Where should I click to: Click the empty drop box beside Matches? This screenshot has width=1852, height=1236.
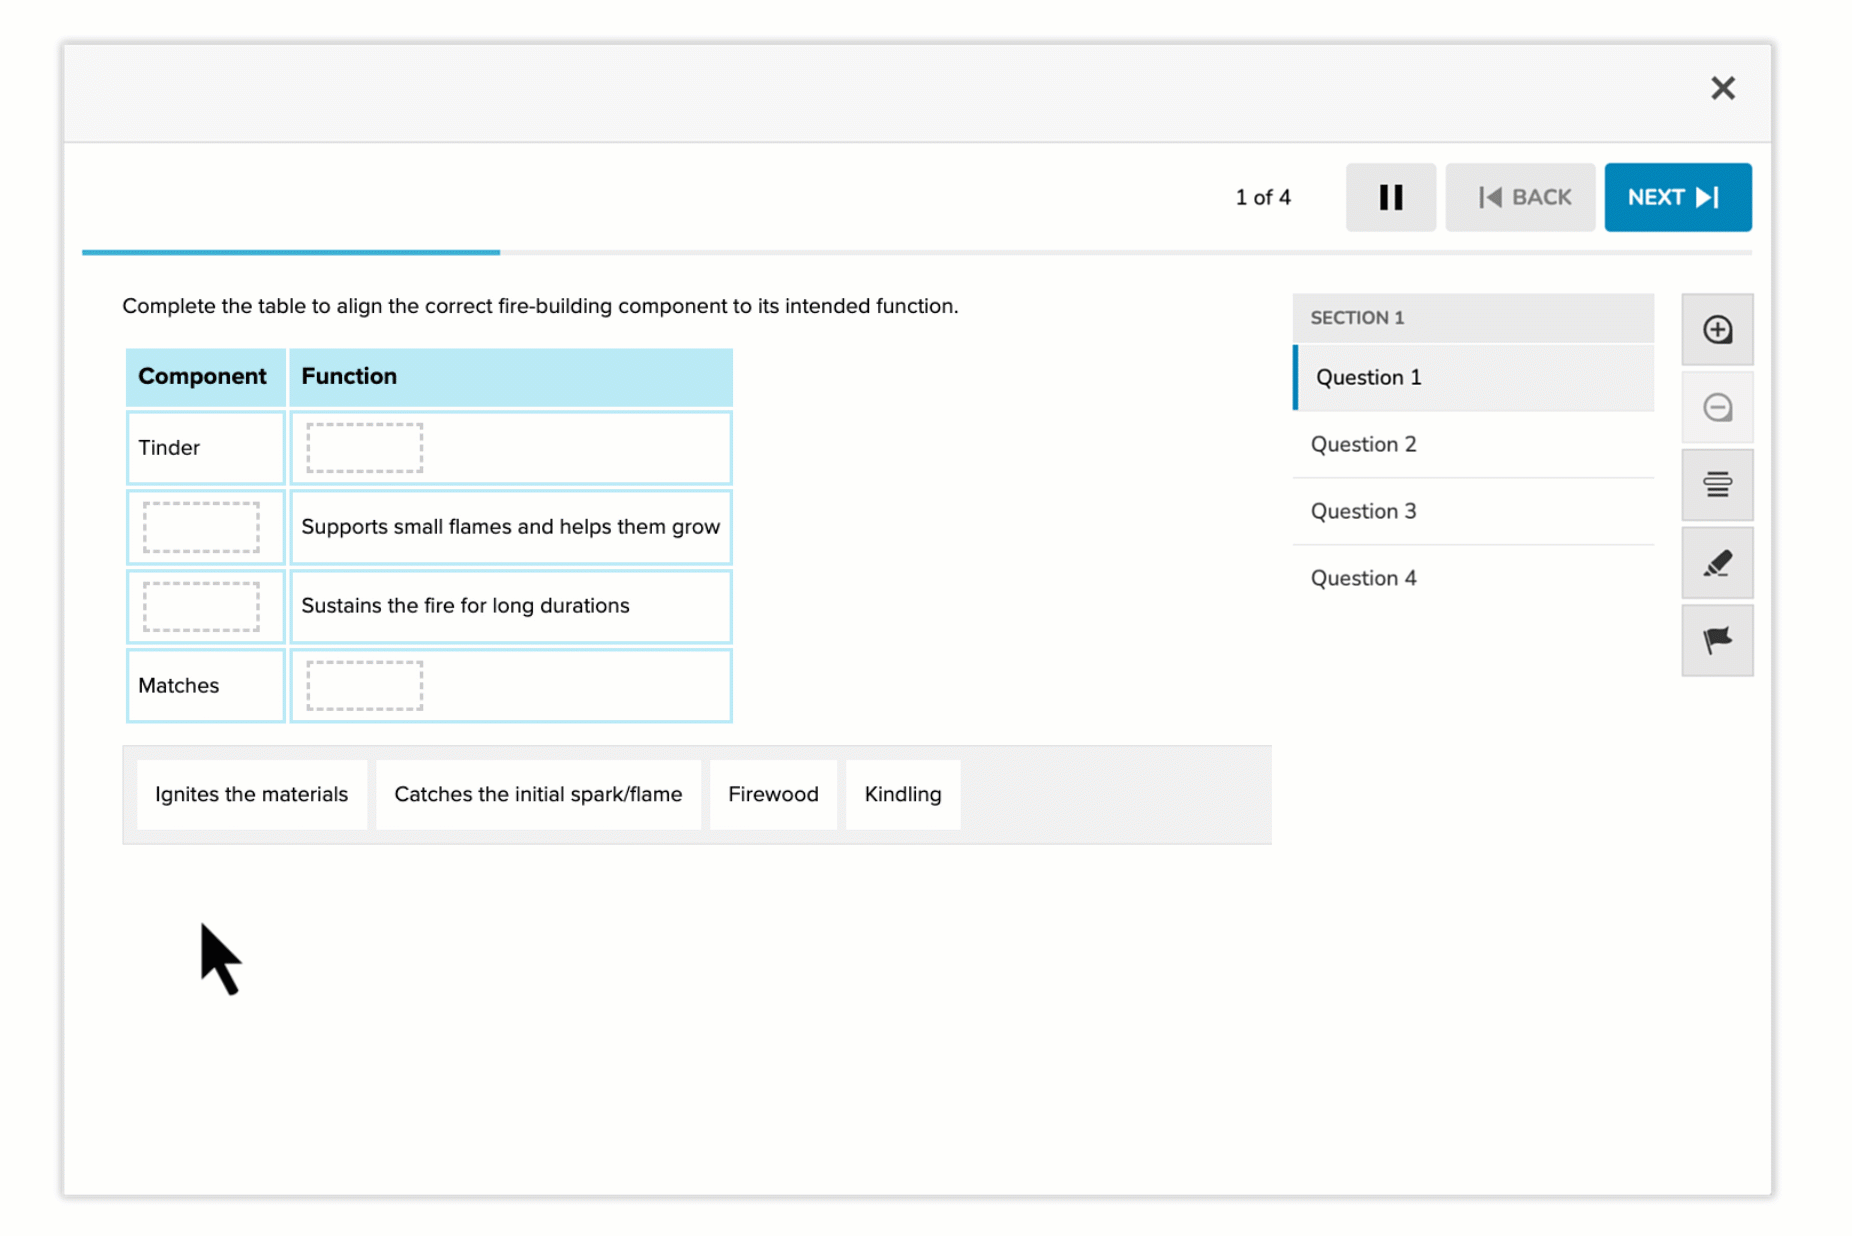(x=364, y=685)
